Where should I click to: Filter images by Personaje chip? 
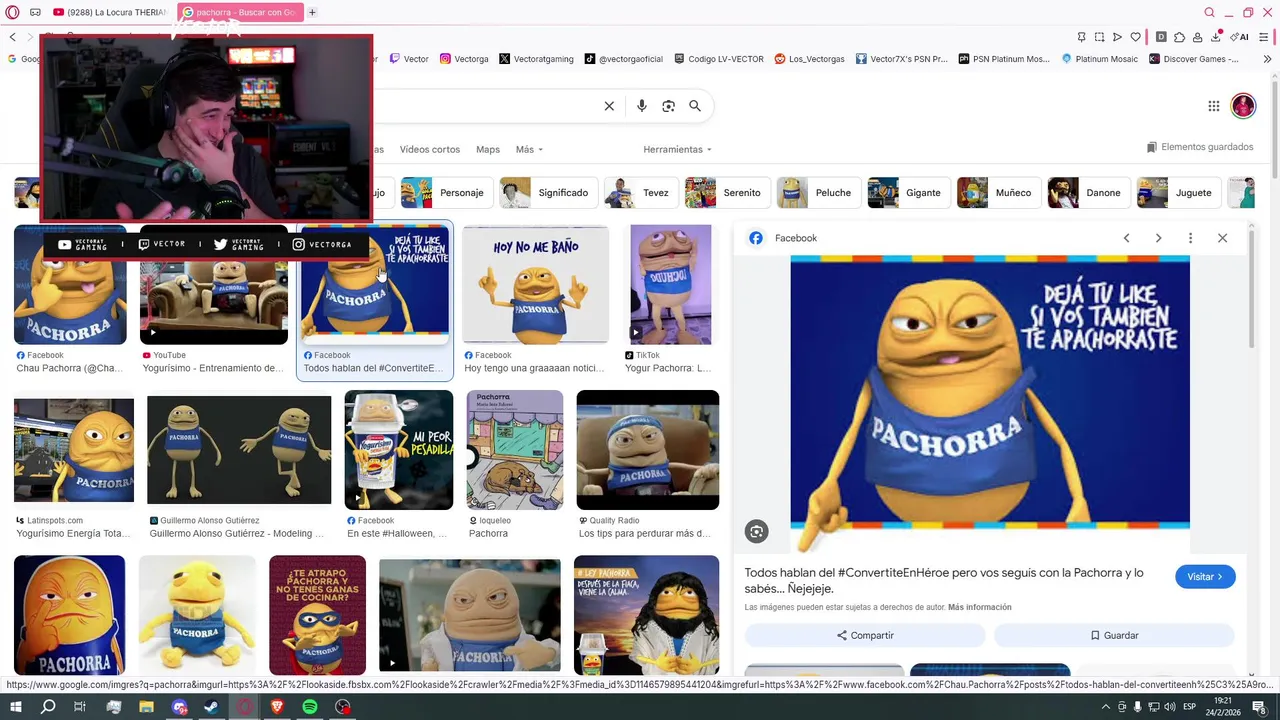point(445,192)
